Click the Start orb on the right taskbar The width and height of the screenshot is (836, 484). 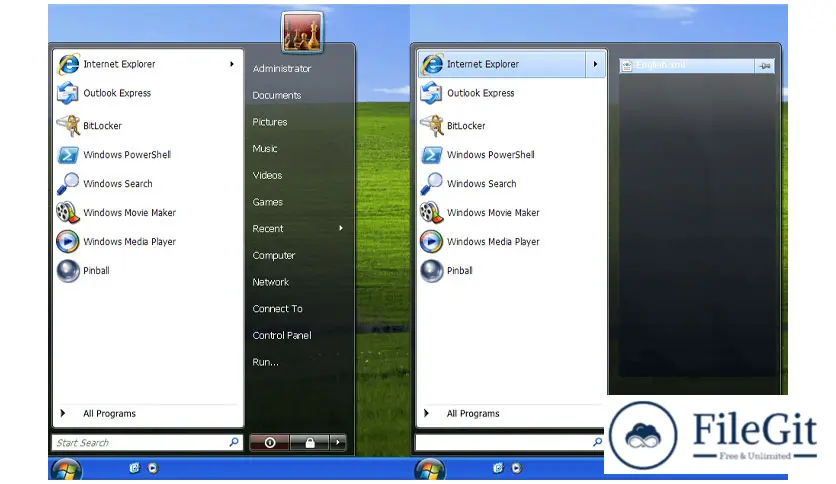tap(430, 469)
